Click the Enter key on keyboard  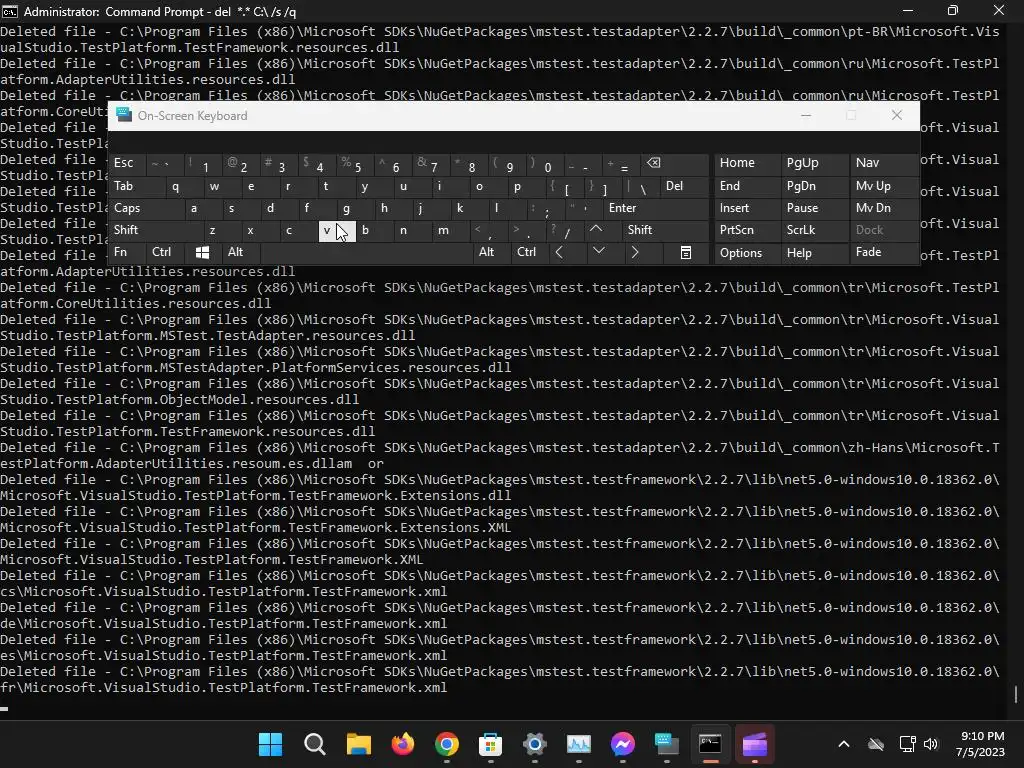coord(654,208)
